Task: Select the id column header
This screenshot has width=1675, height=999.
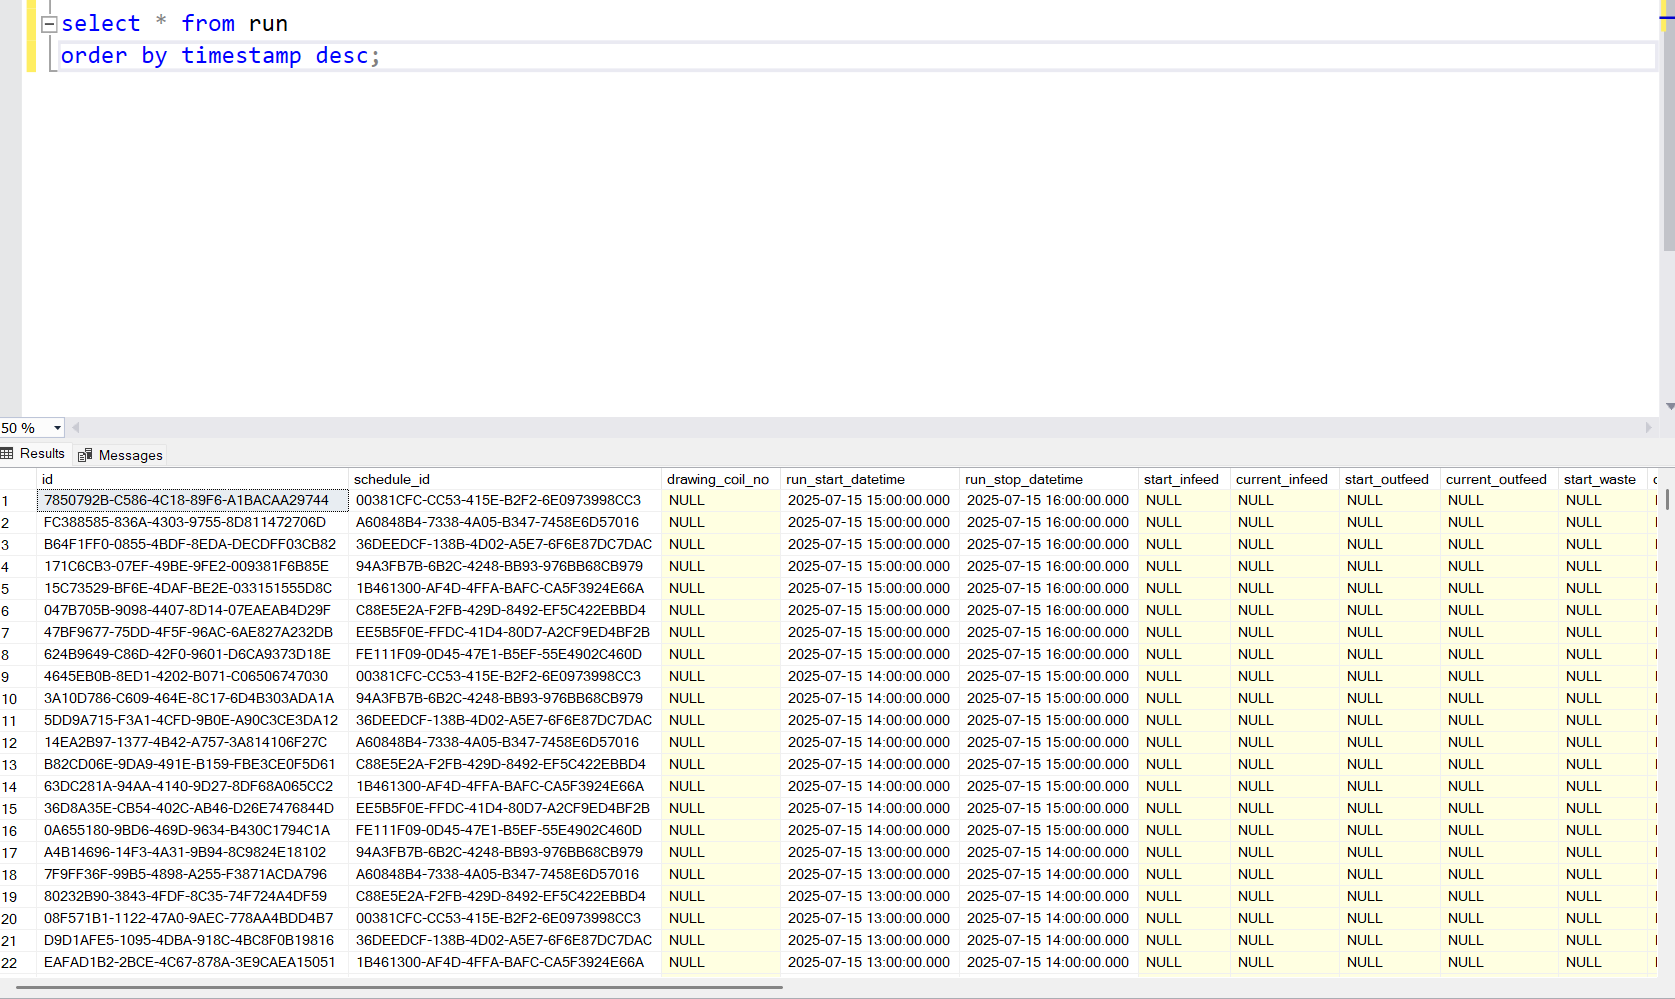Action: (194, 480)
